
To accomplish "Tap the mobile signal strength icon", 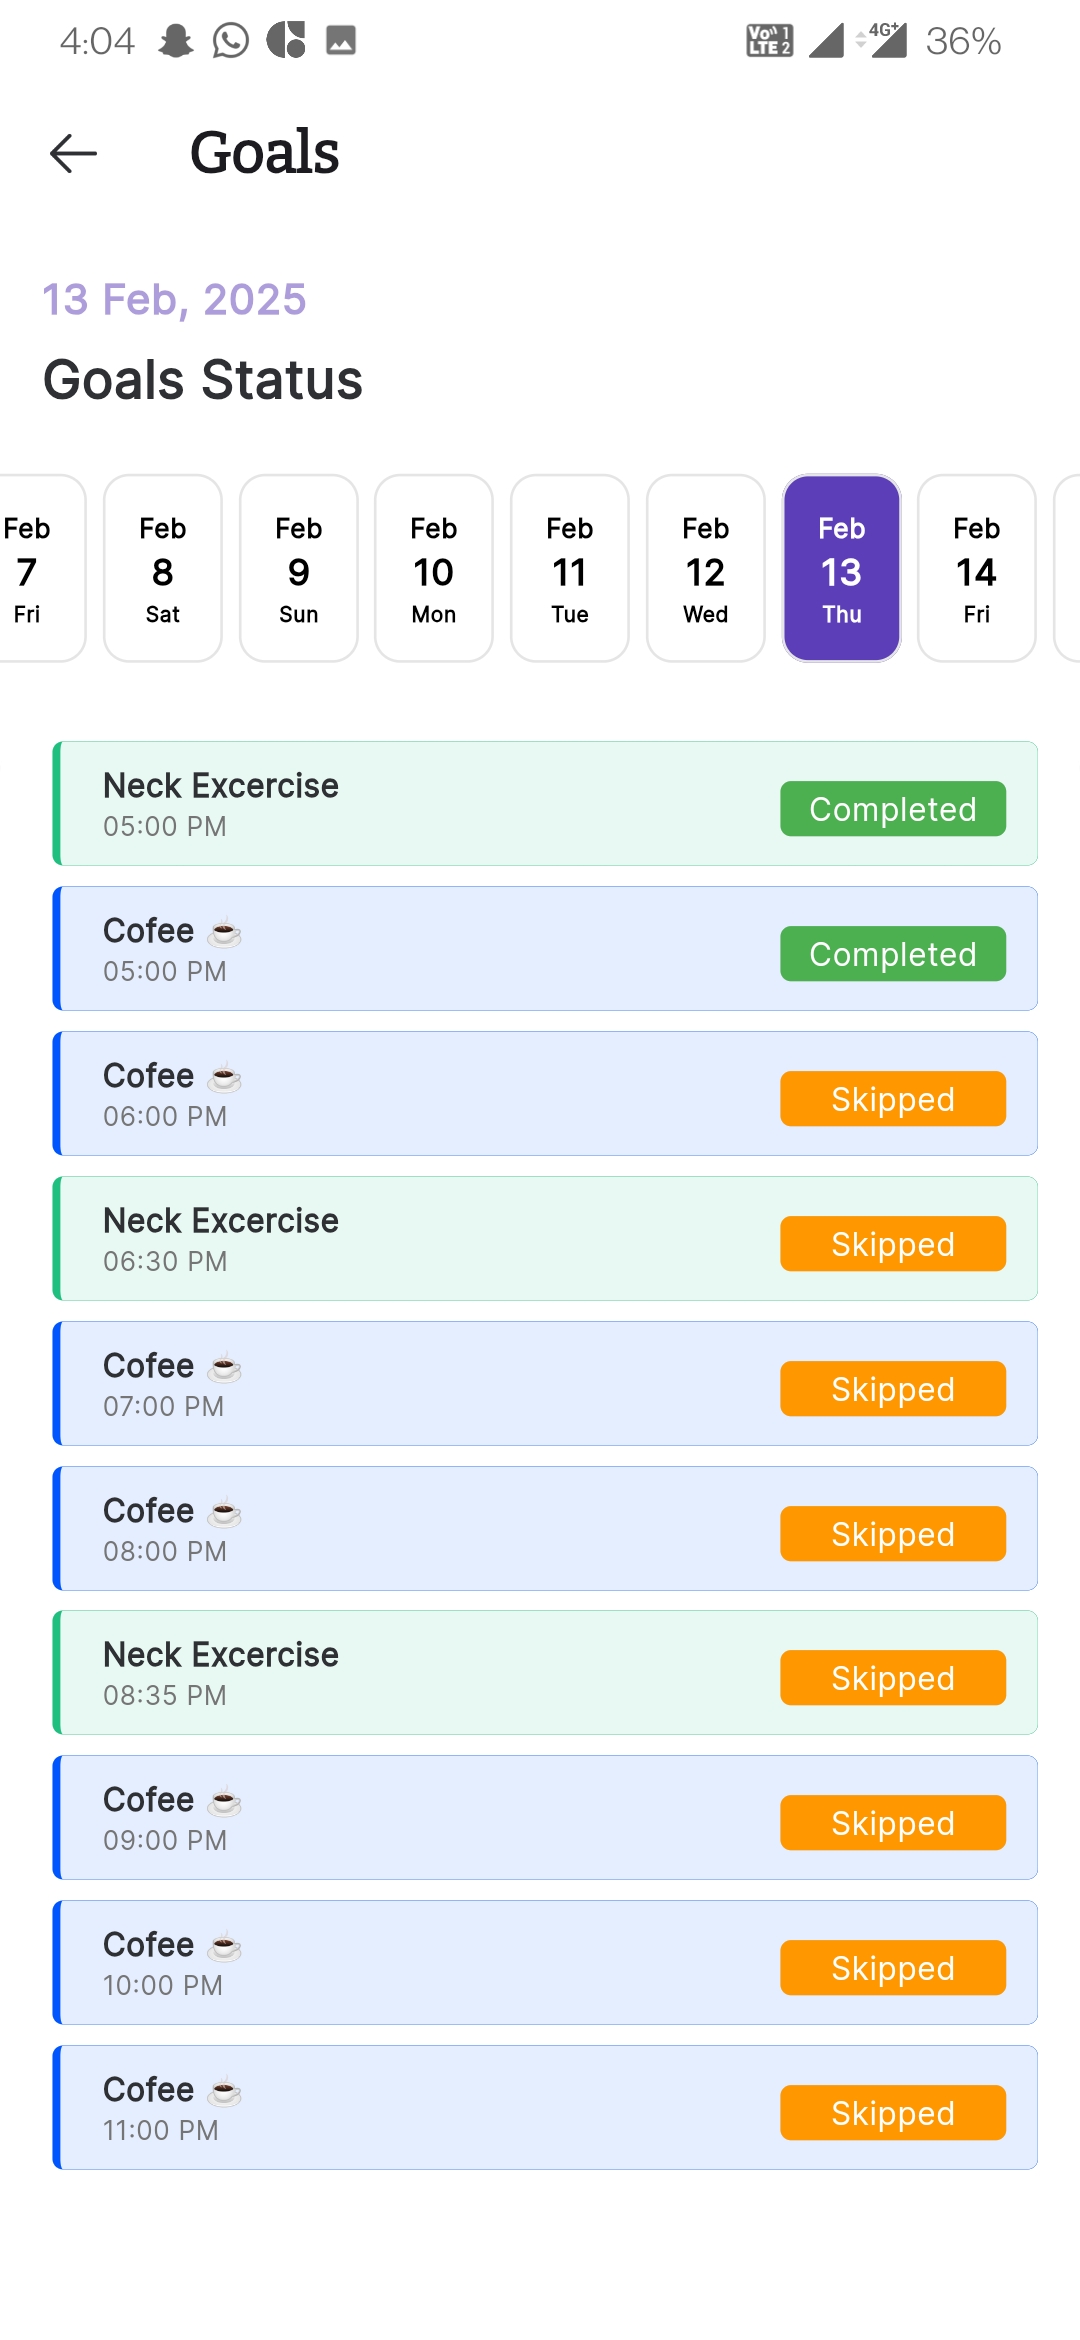I will (826, 41).
